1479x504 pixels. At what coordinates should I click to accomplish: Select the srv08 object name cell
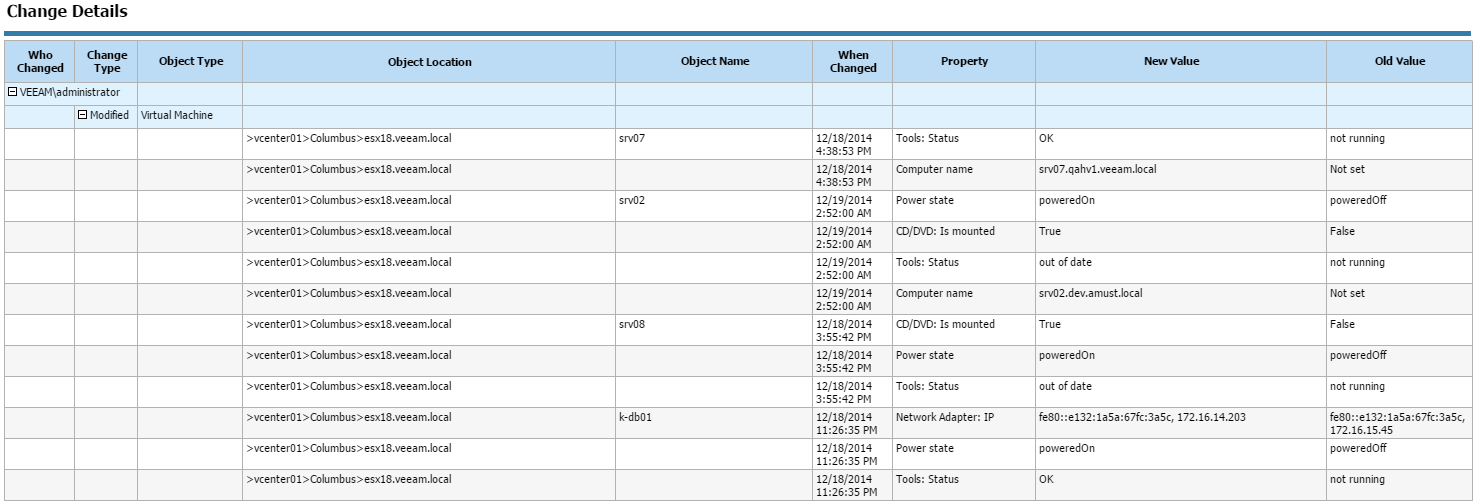(x=632, y=325)
